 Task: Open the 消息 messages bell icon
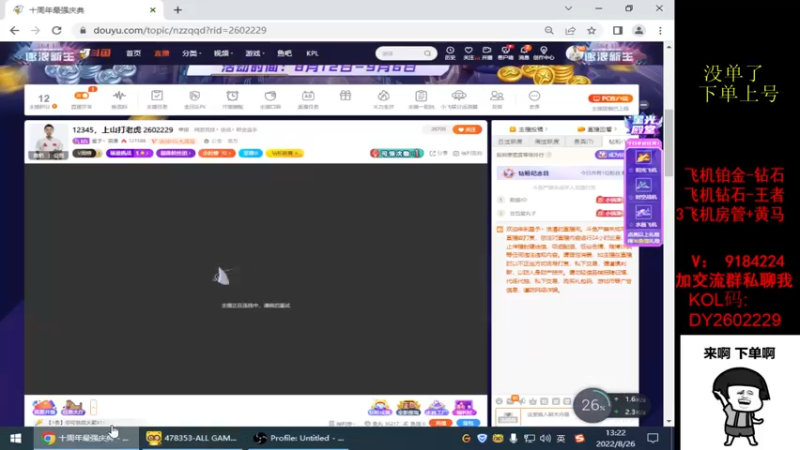pyautogui.click(x=524, y=53)
